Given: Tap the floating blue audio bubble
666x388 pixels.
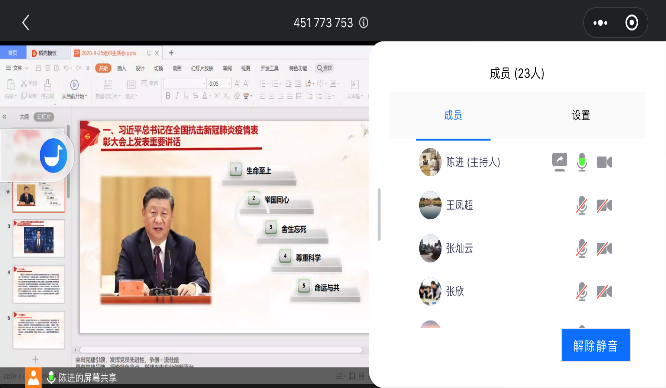Looking at the screenshot, I should [x=54, y=155].
